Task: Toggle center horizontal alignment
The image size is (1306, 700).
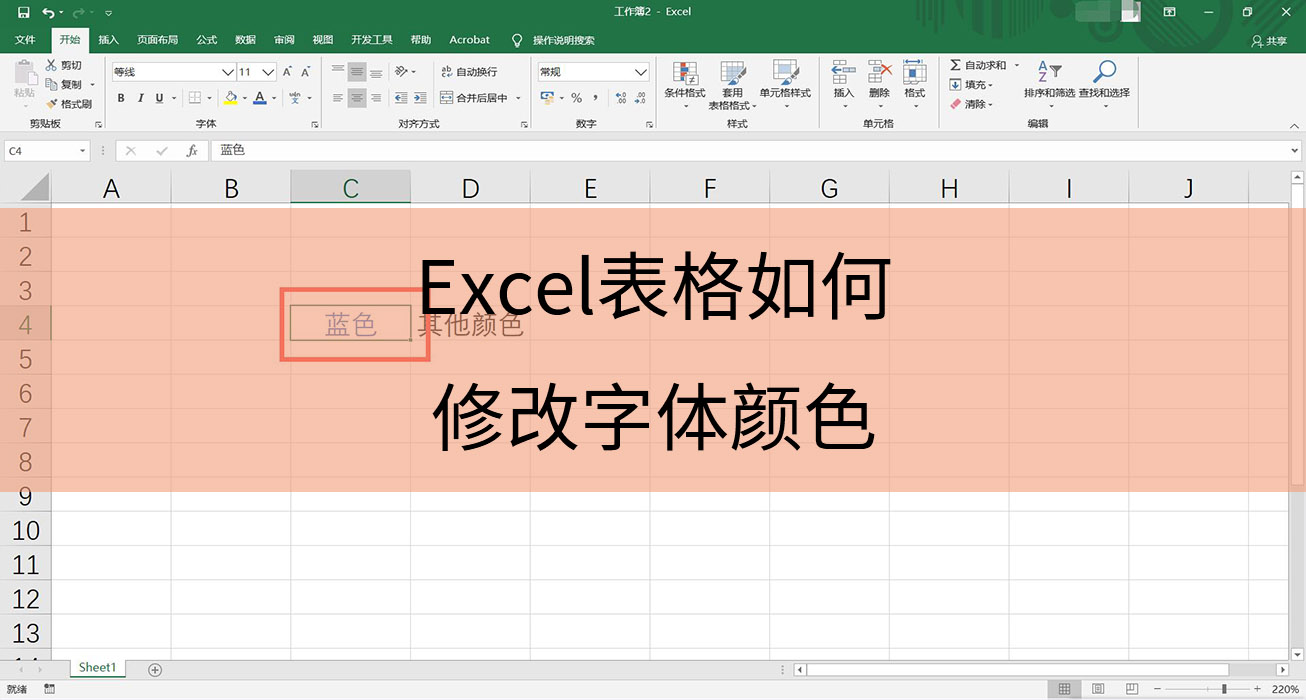Action: pos(357,98)
